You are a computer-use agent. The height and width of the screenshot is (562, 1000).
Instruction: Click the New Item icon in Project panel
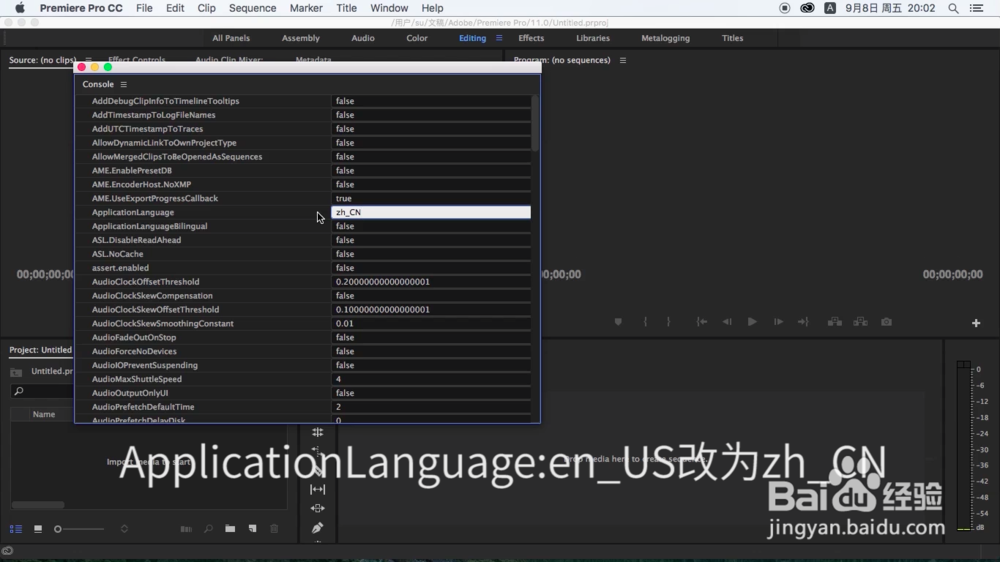tap(253, 529)
